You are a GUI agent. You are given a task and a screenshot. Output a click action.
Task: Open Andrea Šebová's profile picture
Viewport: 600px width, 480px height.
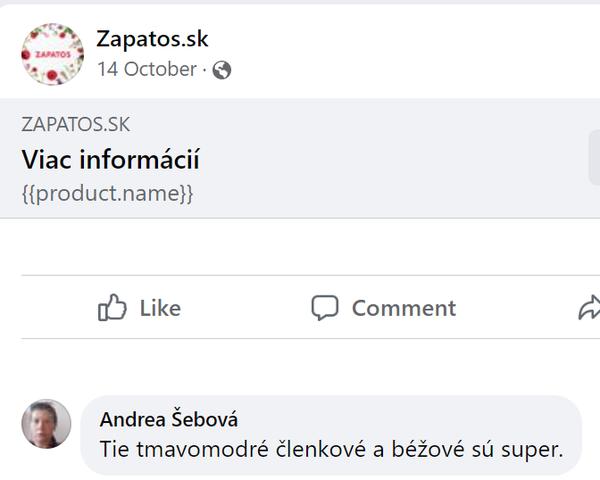pos(46,424)
